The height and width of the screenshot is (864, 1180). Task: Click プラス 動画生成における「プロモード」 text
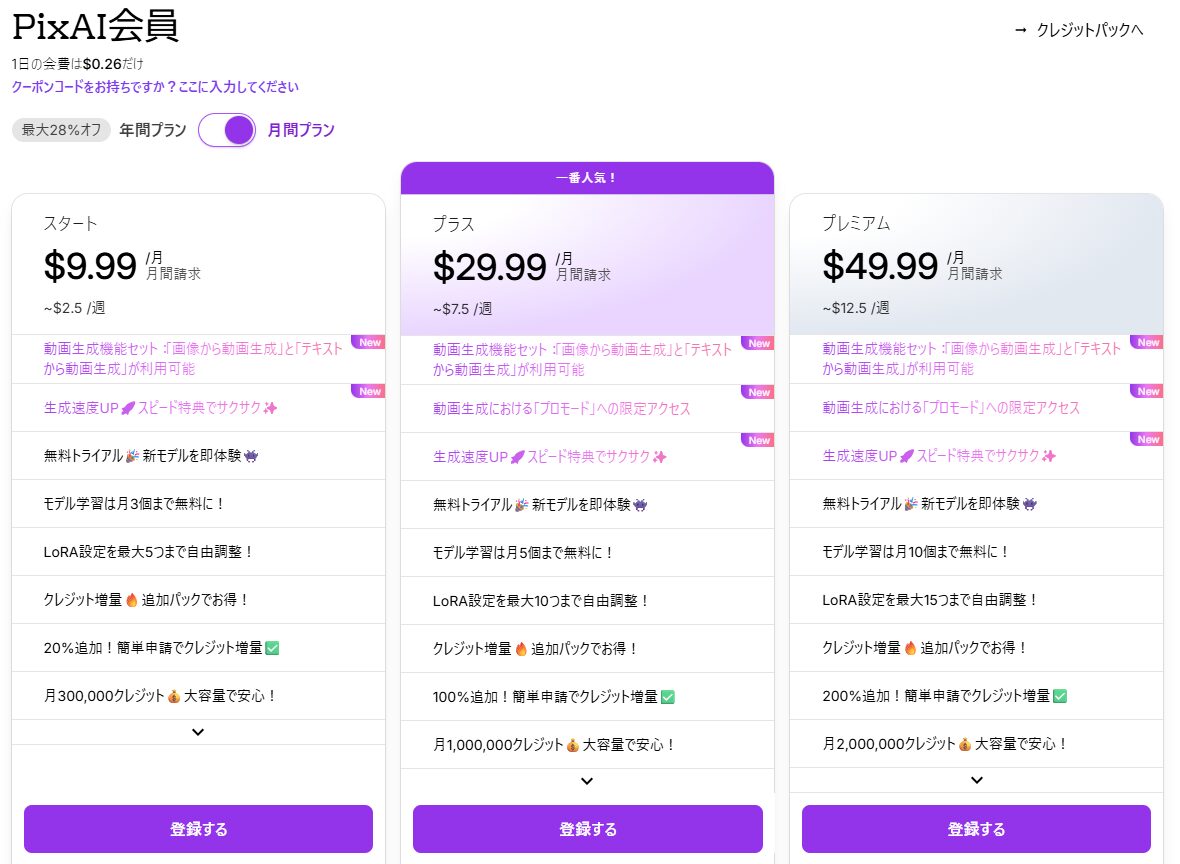561,409
